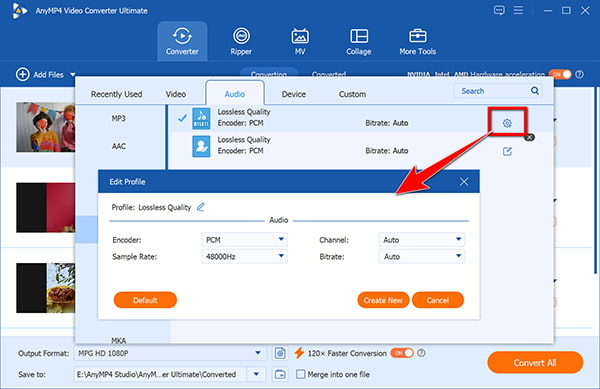
Task: Expand the Encoder PCM dropdown
Action: [x=244, y=239]
